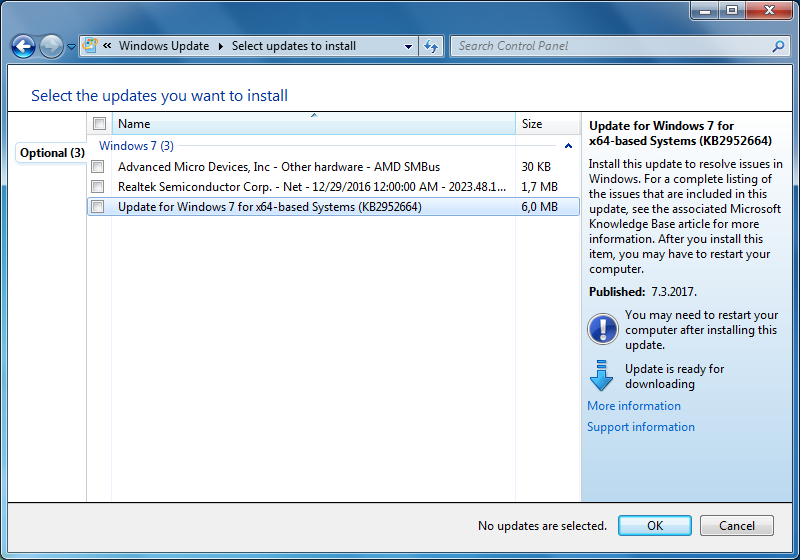Focus the Search Control Panel field
The image size is (800, 560).
click(612, 46)
